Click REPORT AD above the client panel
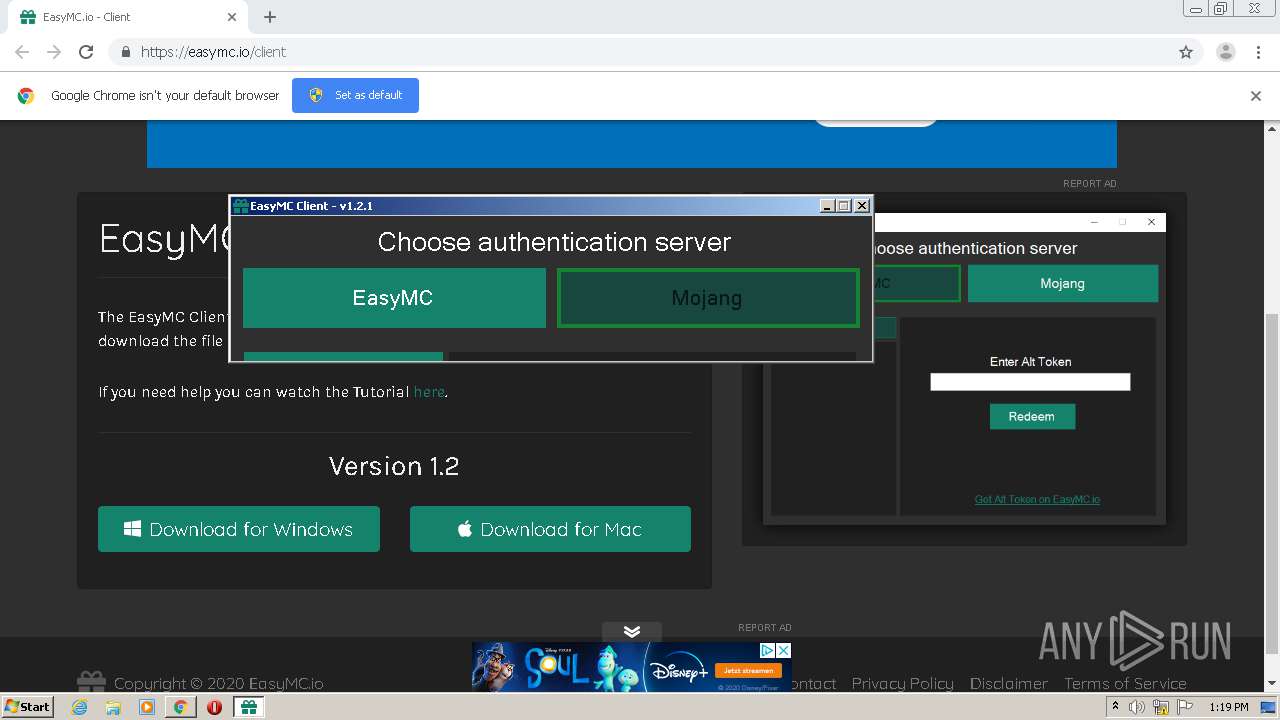The height and width of the screenshot is (720, 1280). 1090,183
